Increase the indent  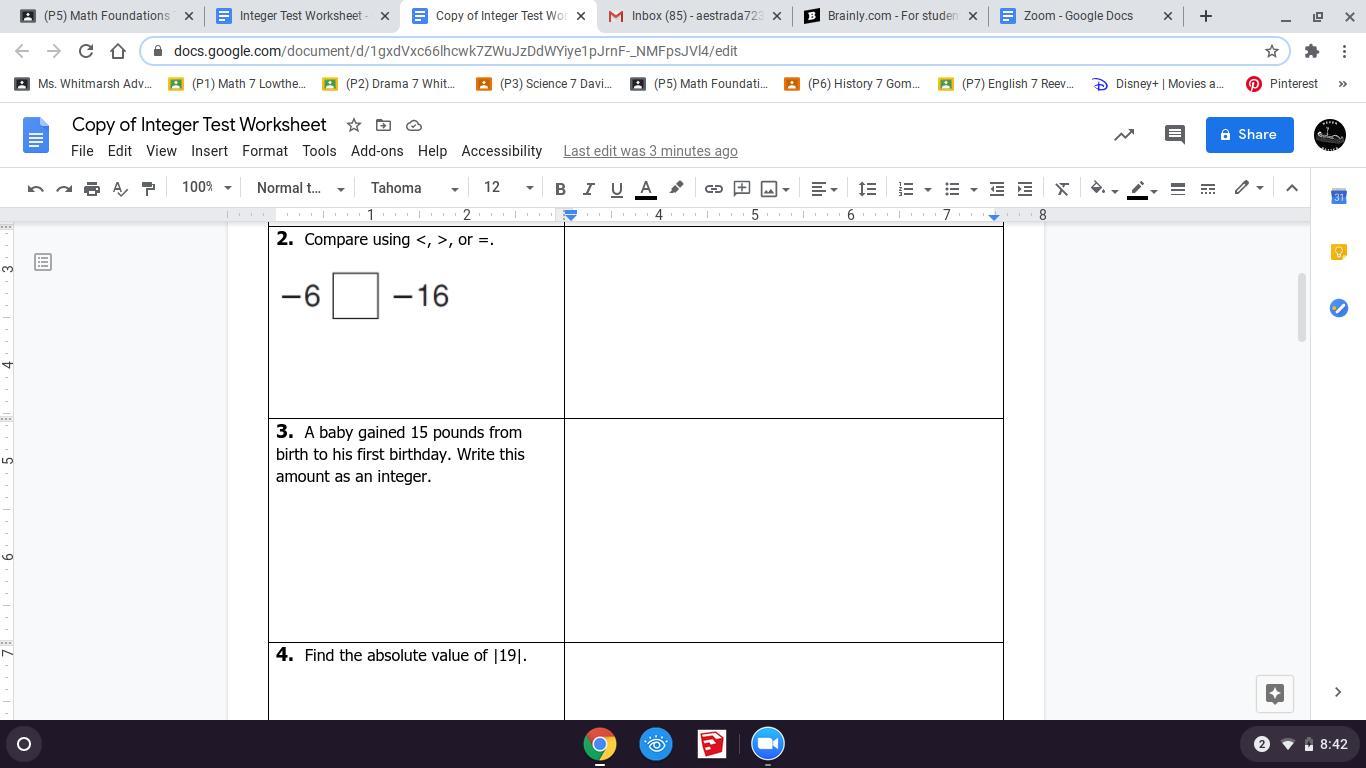tap(1025, 188)
